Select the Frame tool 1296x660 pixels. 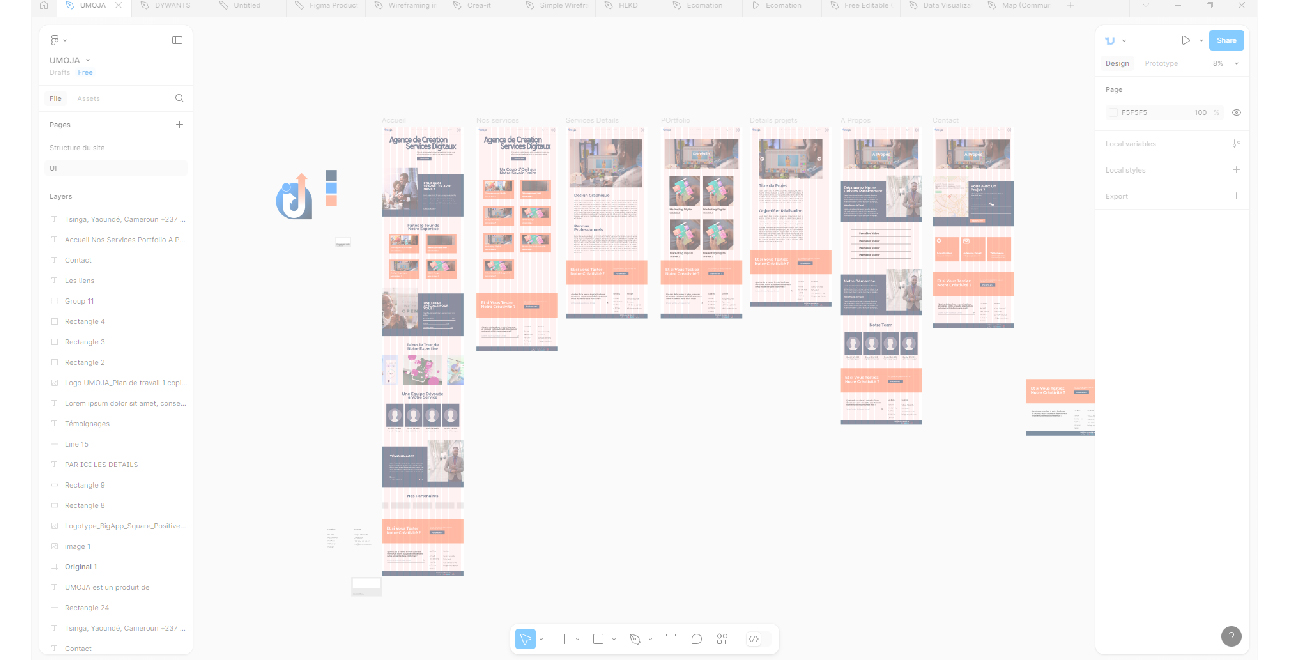point(565,639)
